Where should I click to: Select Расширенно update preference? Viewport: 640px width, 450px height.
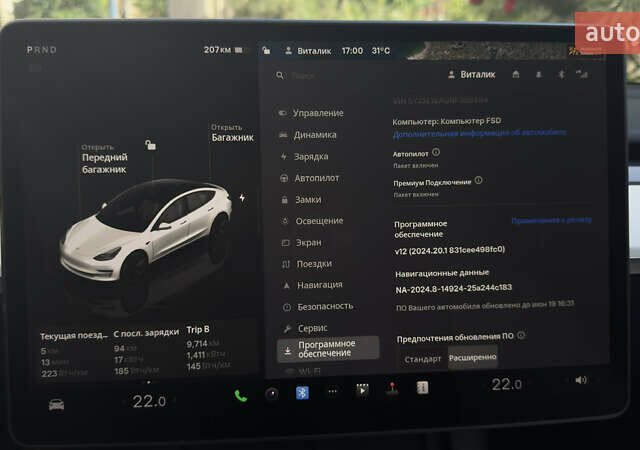[x=473, y=357]
